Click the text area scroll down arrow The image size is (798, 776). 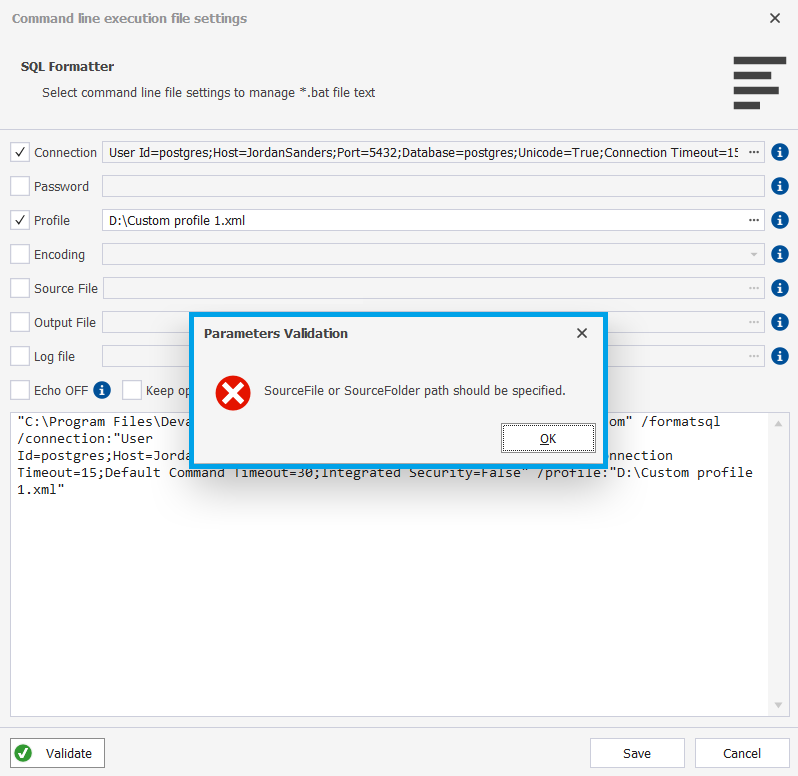pos(778,705)
